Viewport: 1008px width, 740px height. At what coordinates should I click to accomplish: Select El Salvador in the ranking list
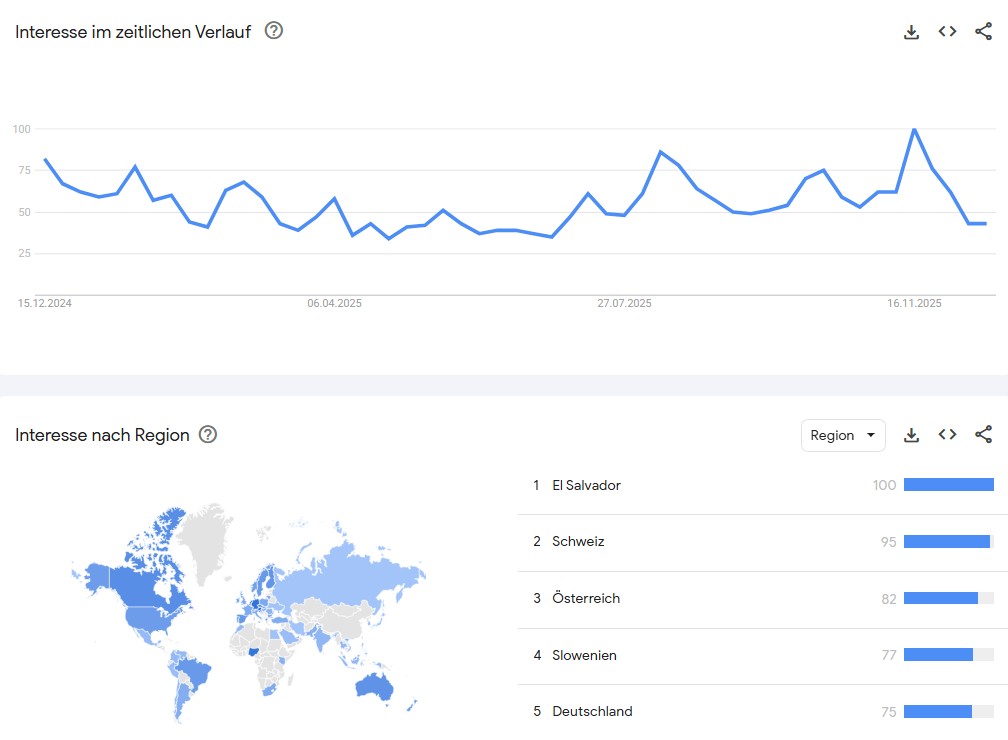tap(586, 485)
